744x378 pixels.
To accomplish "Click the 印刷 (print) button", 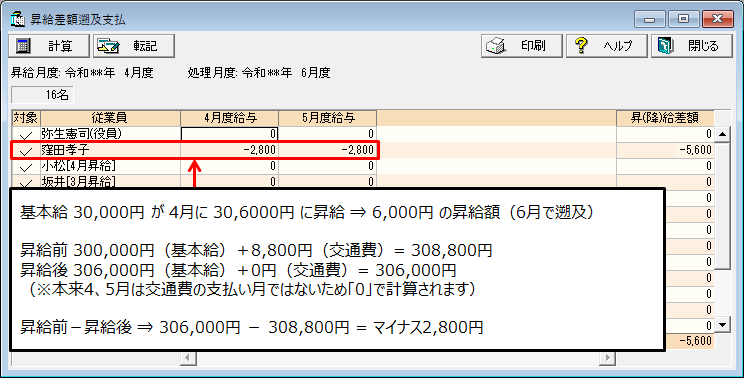I will (x=521, y=46).
